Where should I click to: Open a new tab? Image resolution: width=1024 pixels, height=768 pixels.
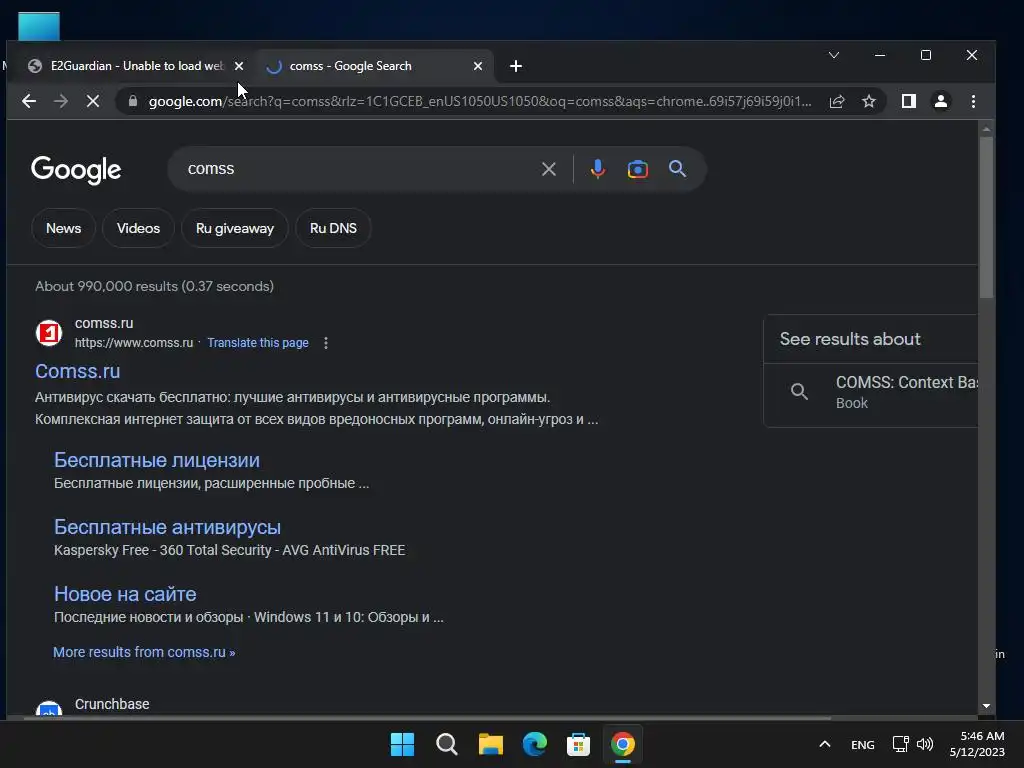click(x=516, y=66)
